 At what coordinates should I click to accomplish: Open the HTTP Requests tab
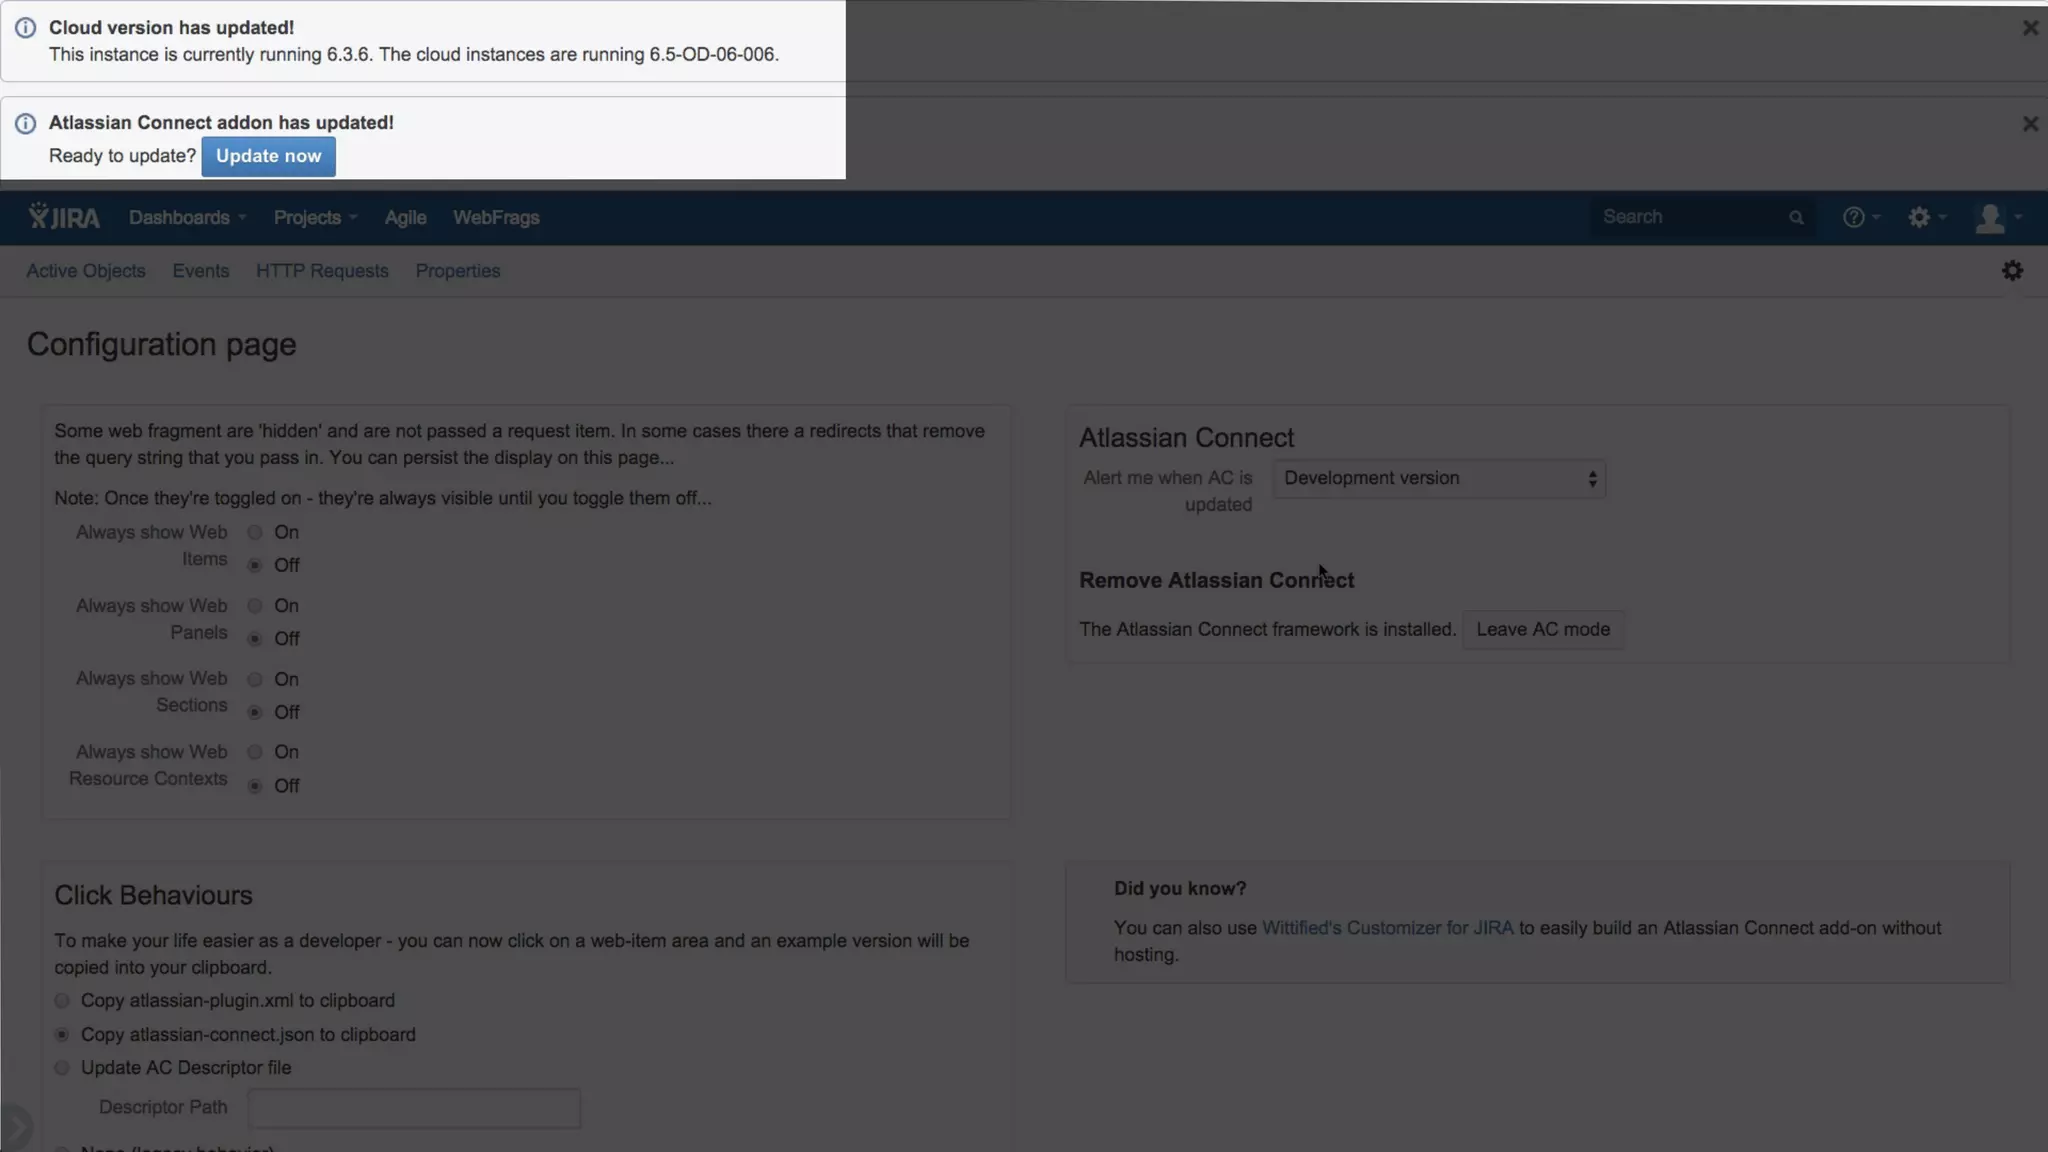click(322, 271)
